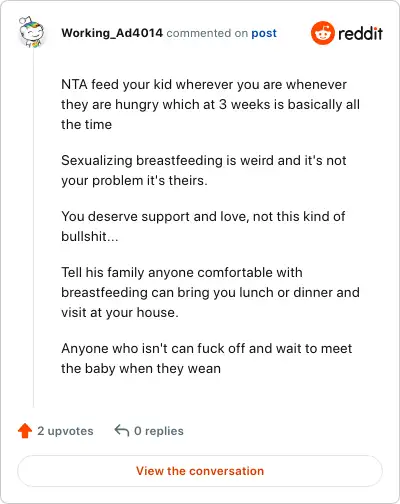Click the words 'the time' in first paragraph

[87, 124]
